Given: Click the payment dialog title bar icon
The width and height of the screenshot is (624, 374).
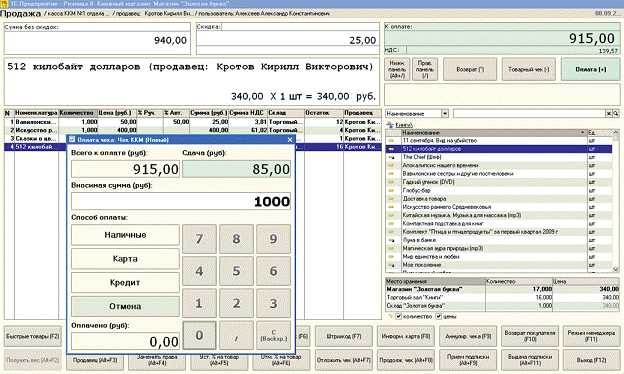Looking at the screenshot, I should click(72, 140).
